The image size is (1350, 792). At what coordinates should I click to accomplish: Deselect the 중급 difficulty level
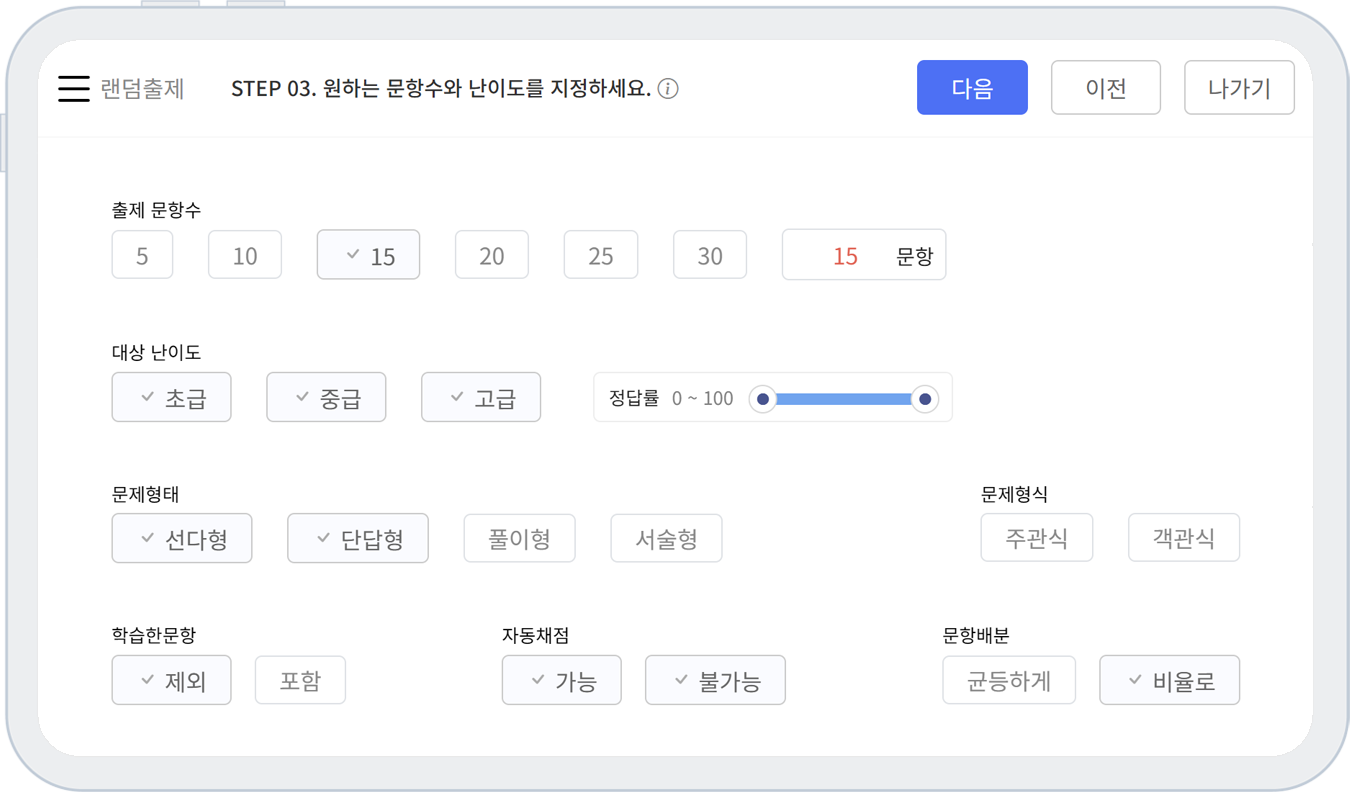[x=326, y=398]
